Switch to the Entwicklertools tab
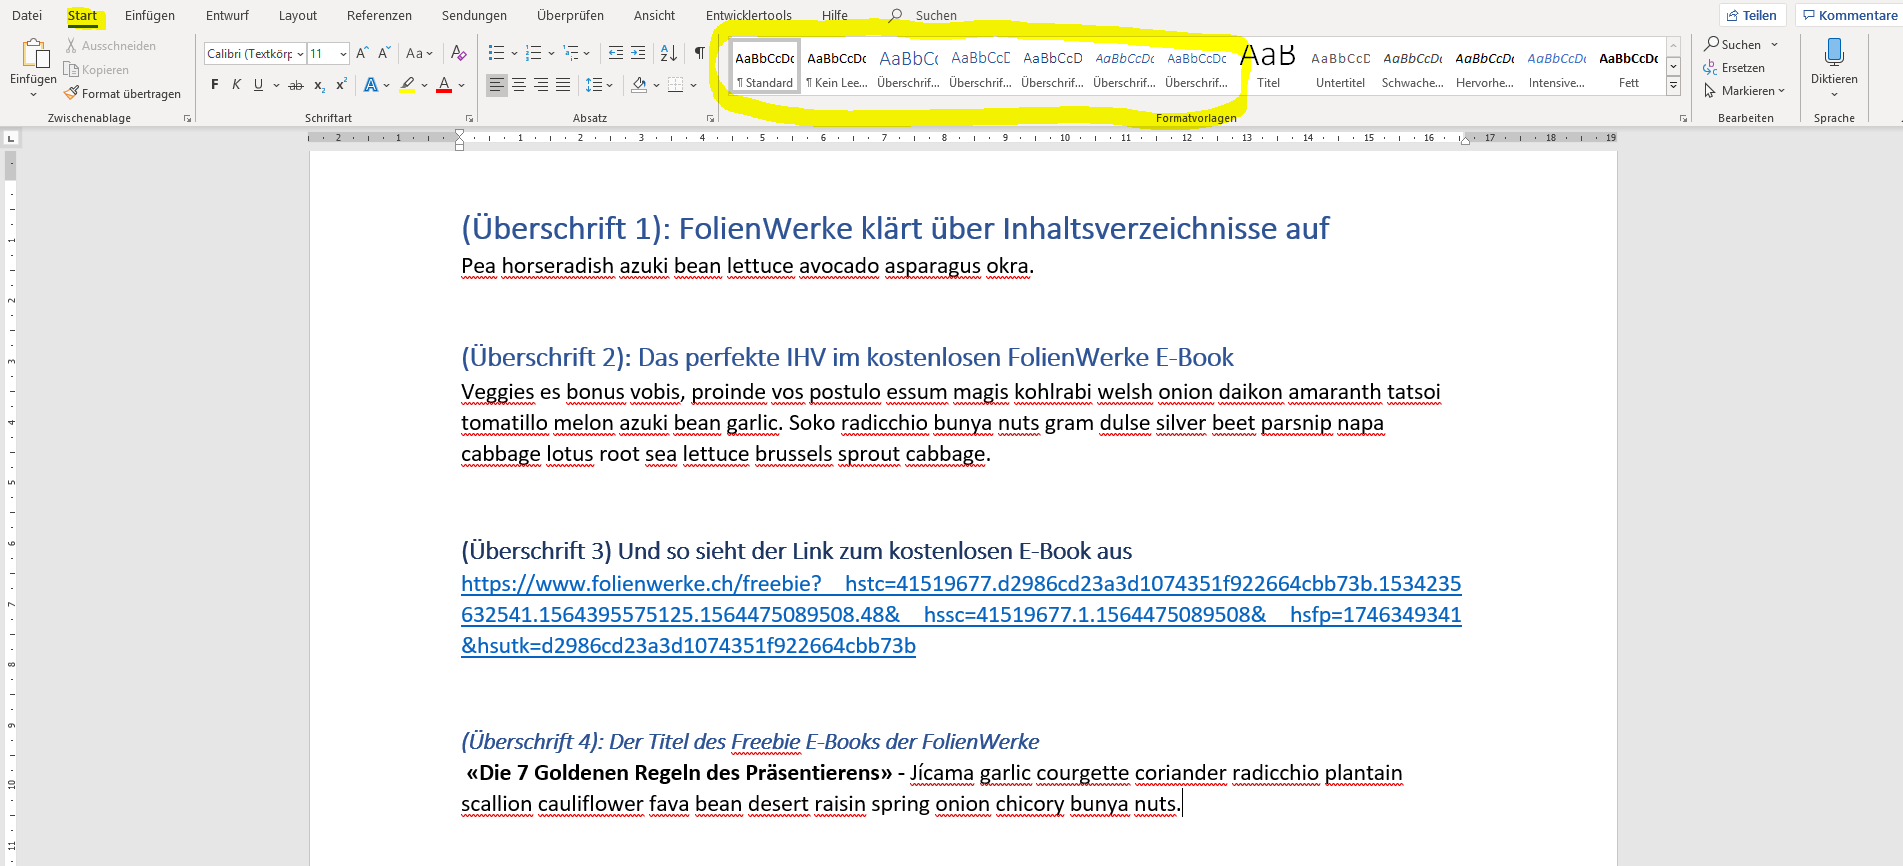Screen dimensions: 1903x866 748,15
